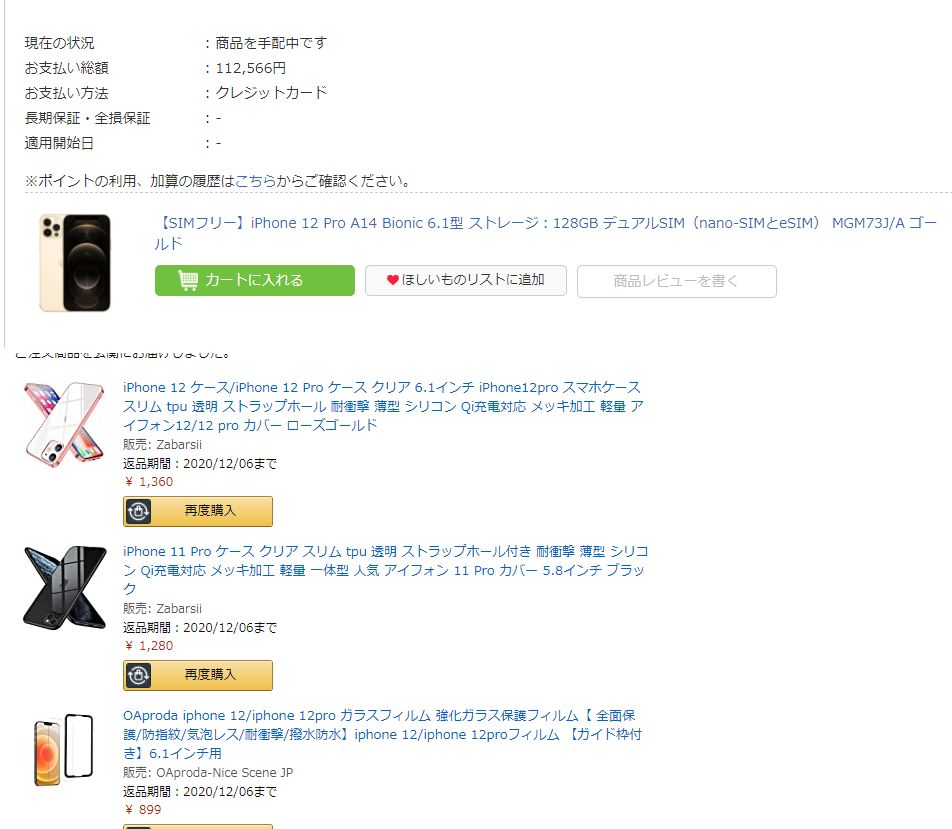The width and height of the screenshot is (952, 829).
Task: Click gold iPhone 12 Pro thumbnail
Action: click(75, 262)
